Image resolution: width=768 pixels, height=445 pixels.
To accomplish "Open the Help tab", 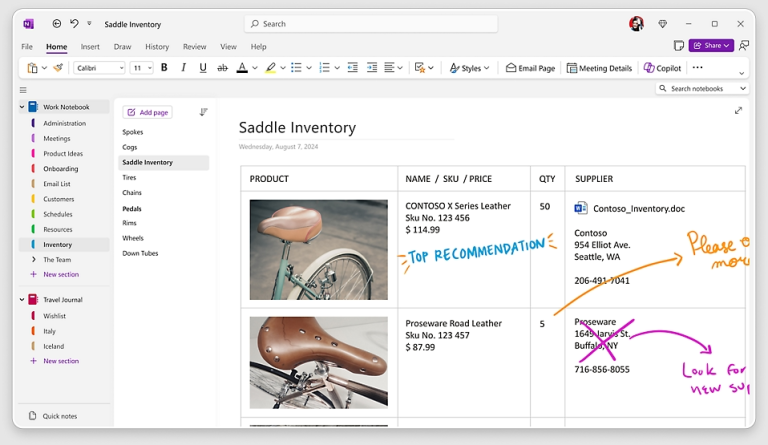I will click(259, 47).
